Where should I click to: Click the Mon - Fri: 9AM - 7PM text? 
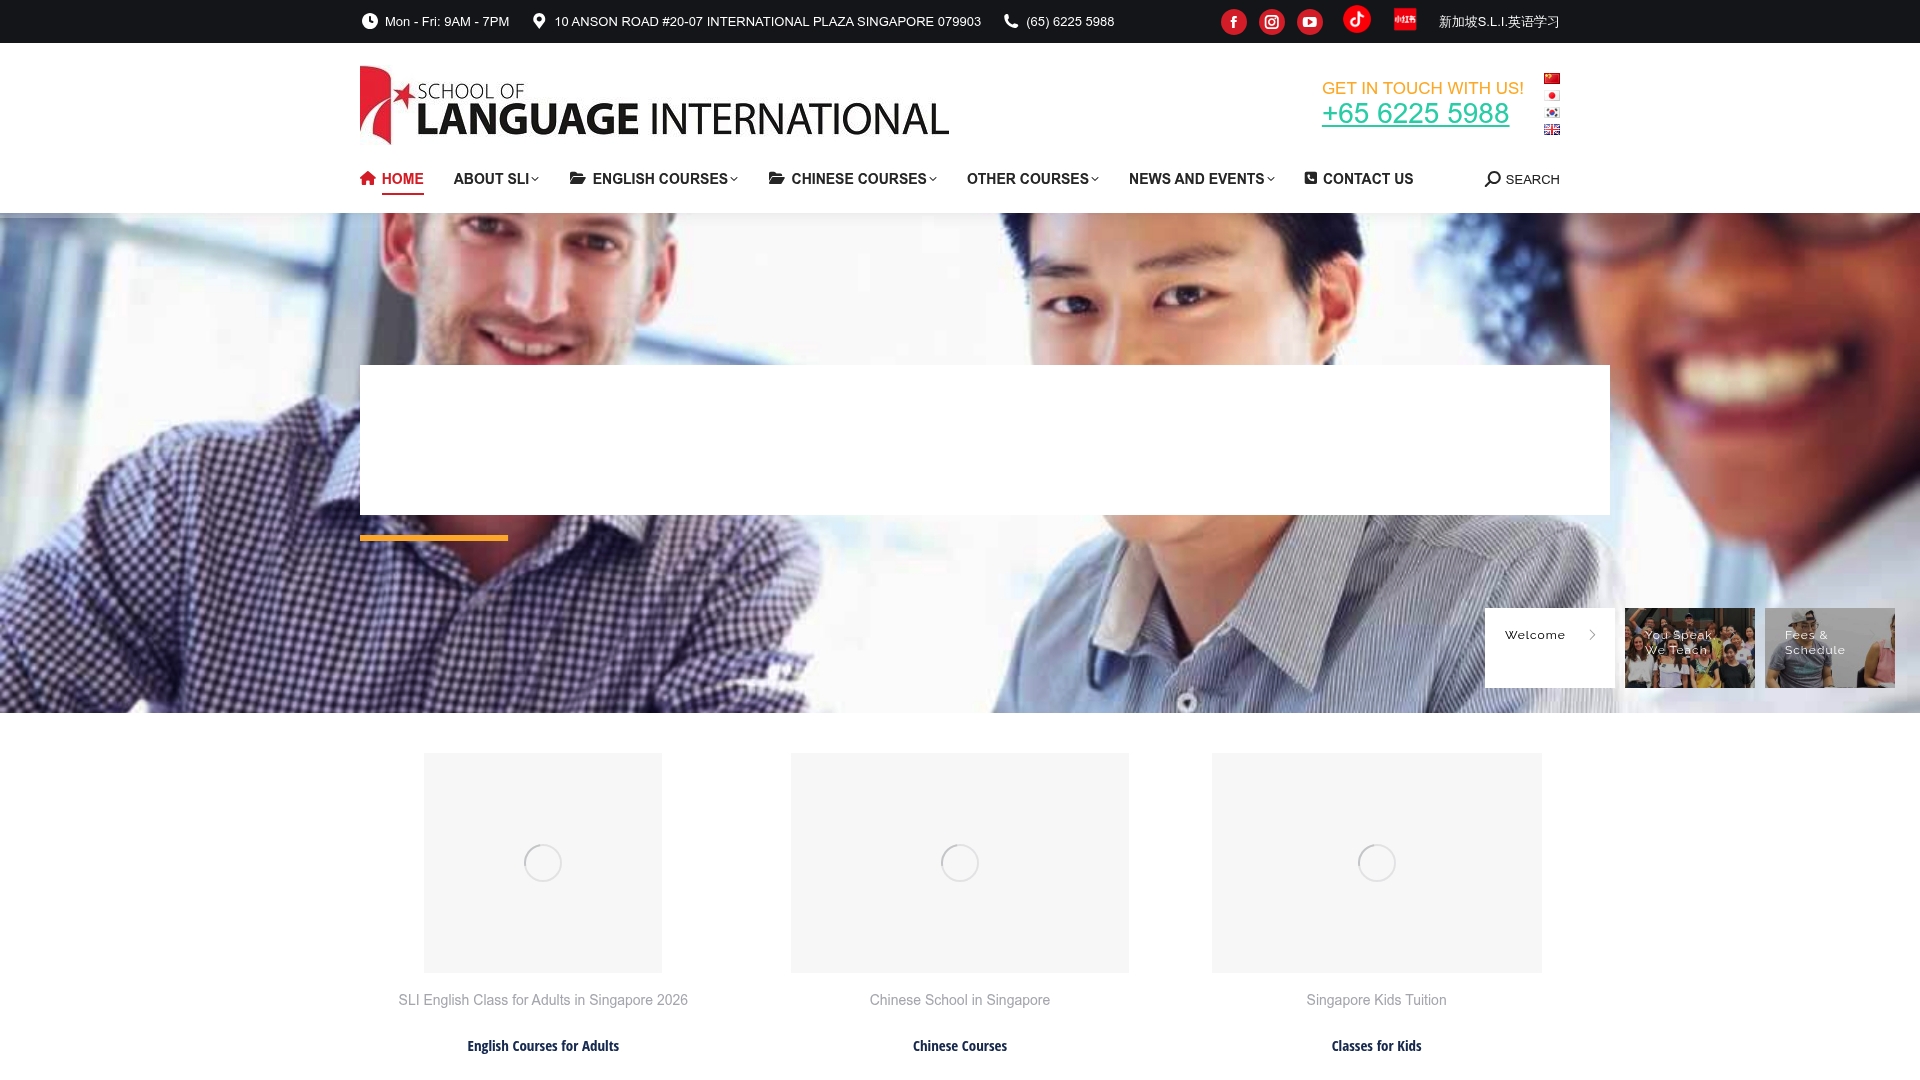(x=446, y=22)
